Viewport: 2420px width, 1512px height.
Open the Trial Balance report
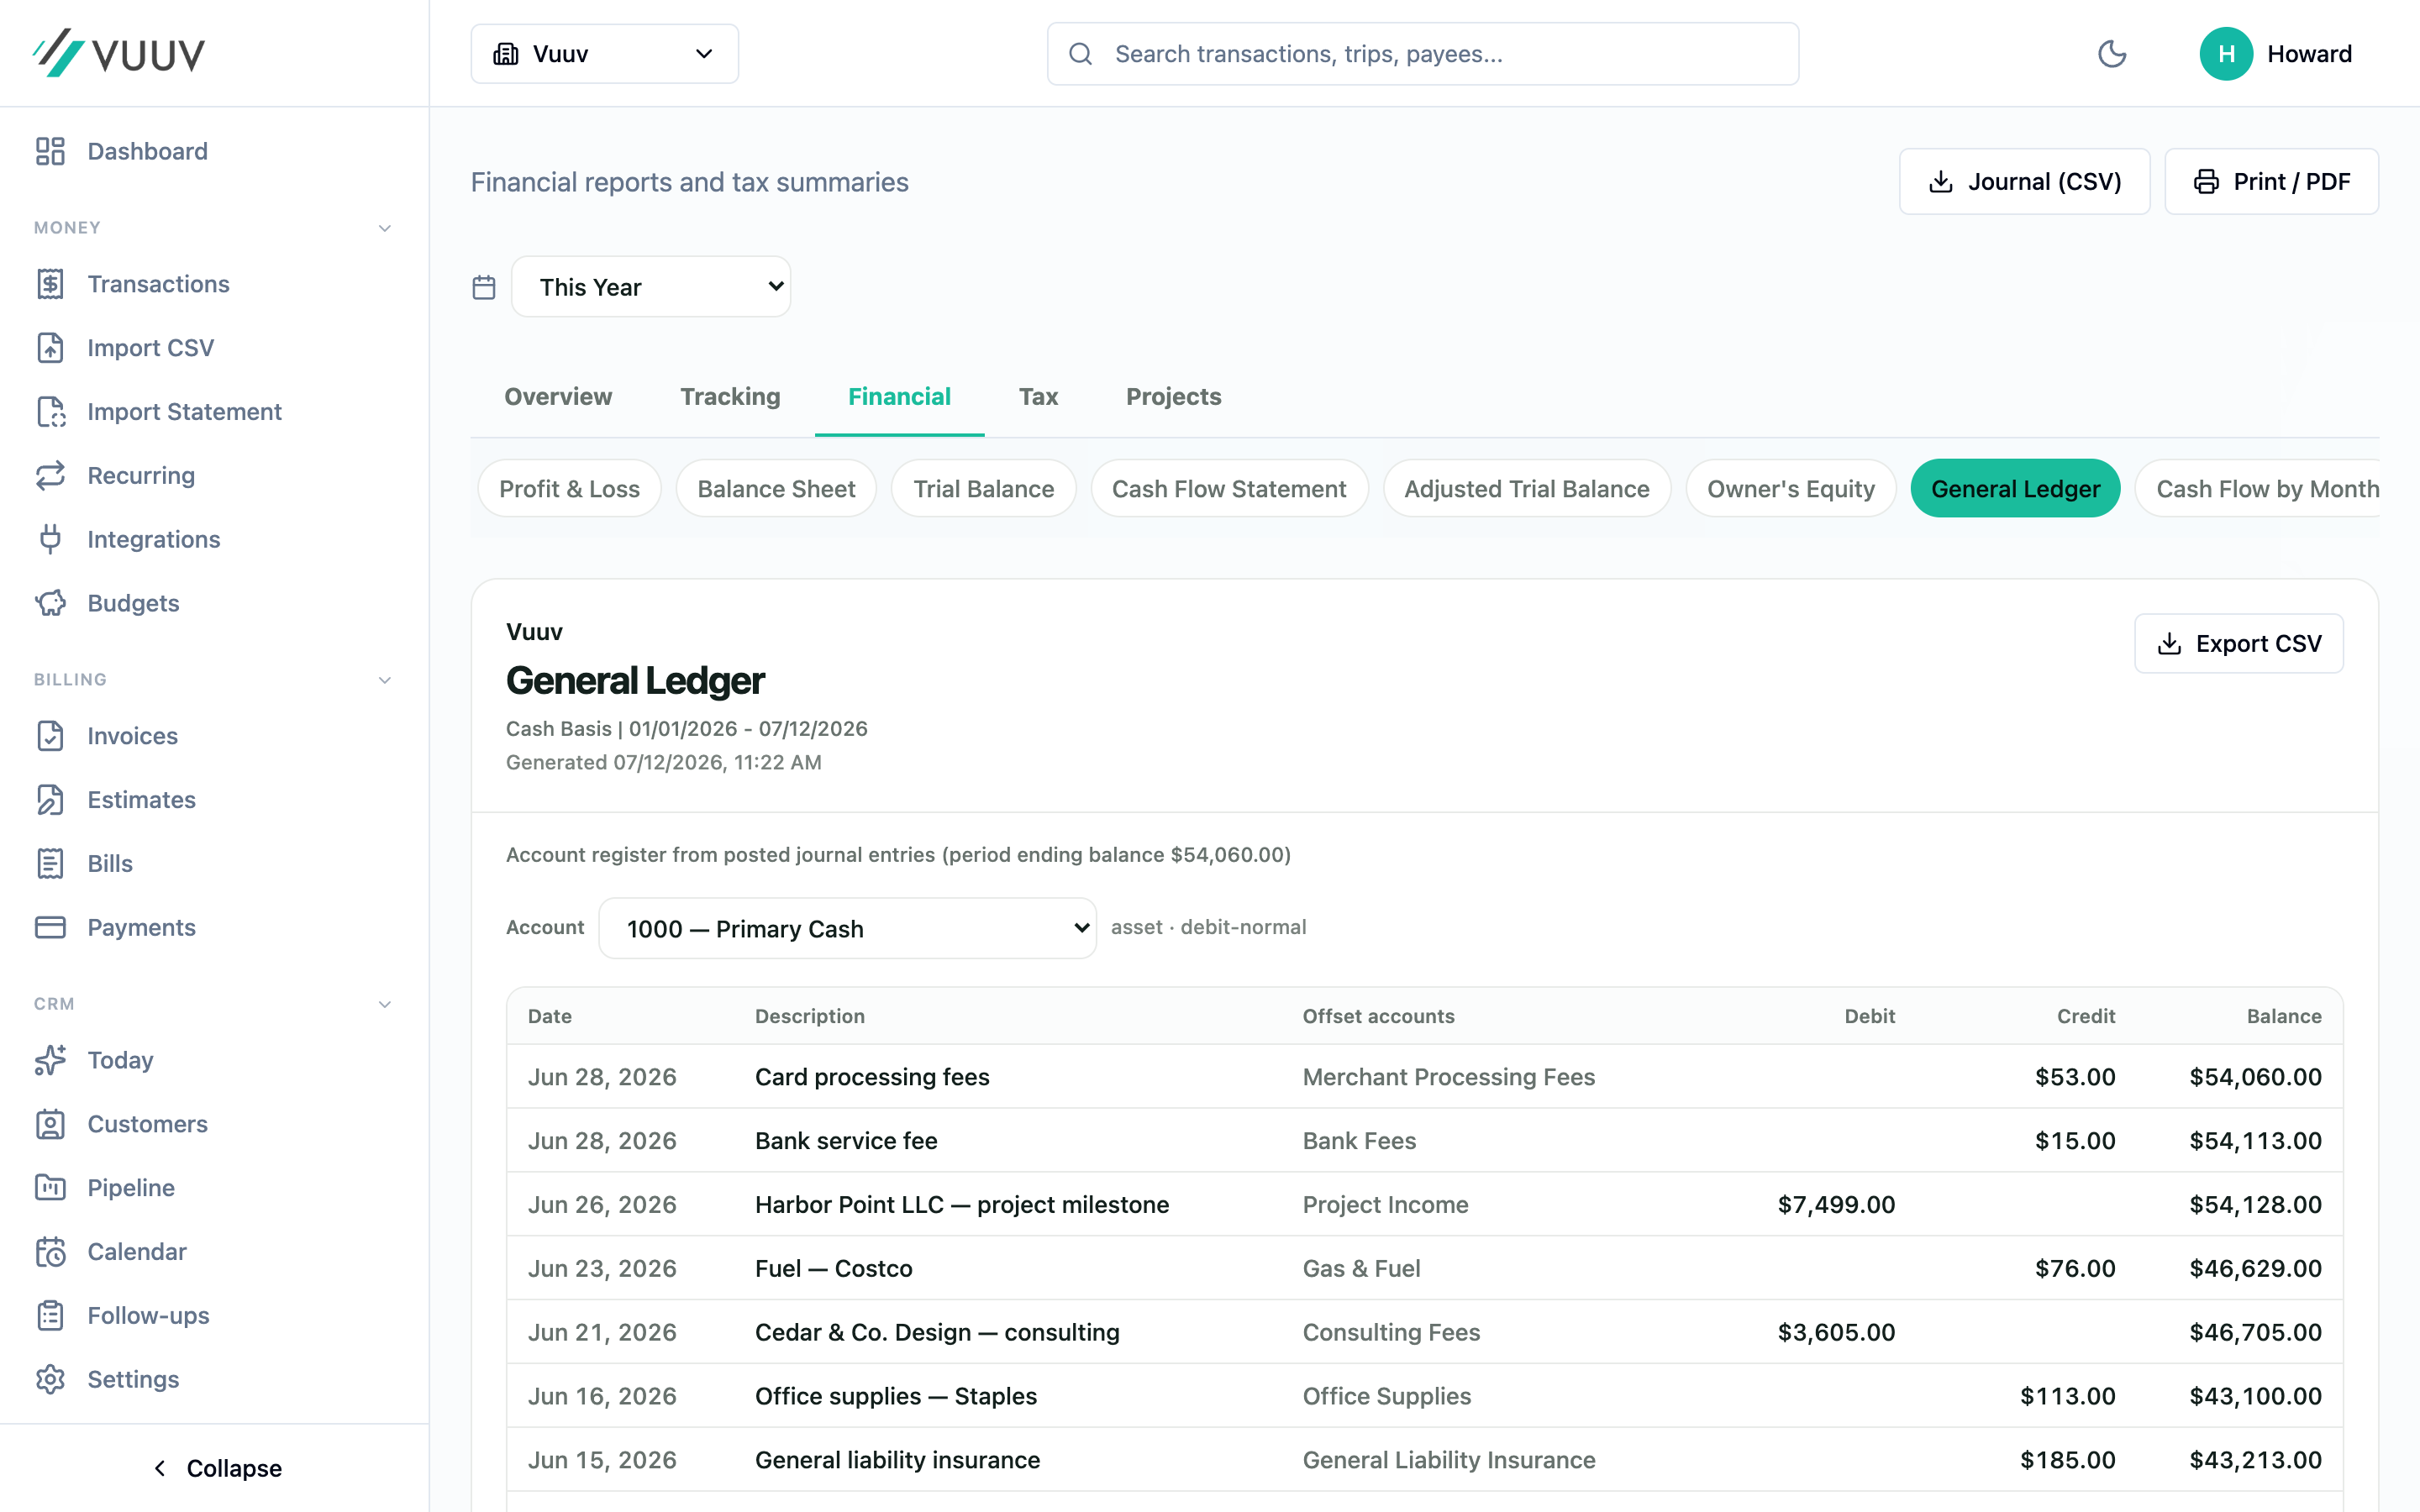point(983,488)
